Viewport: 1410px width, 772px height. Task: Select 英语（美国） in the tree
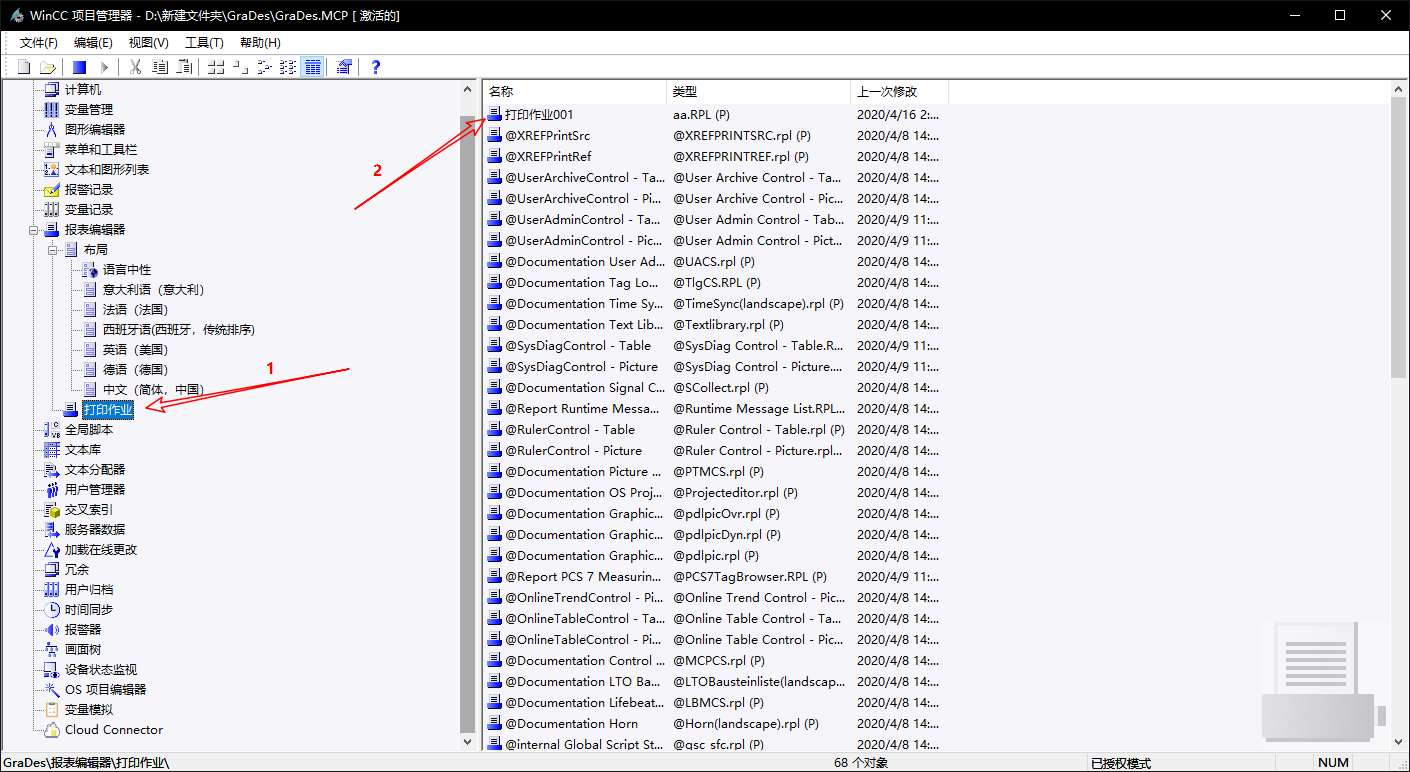coord(135,350)
